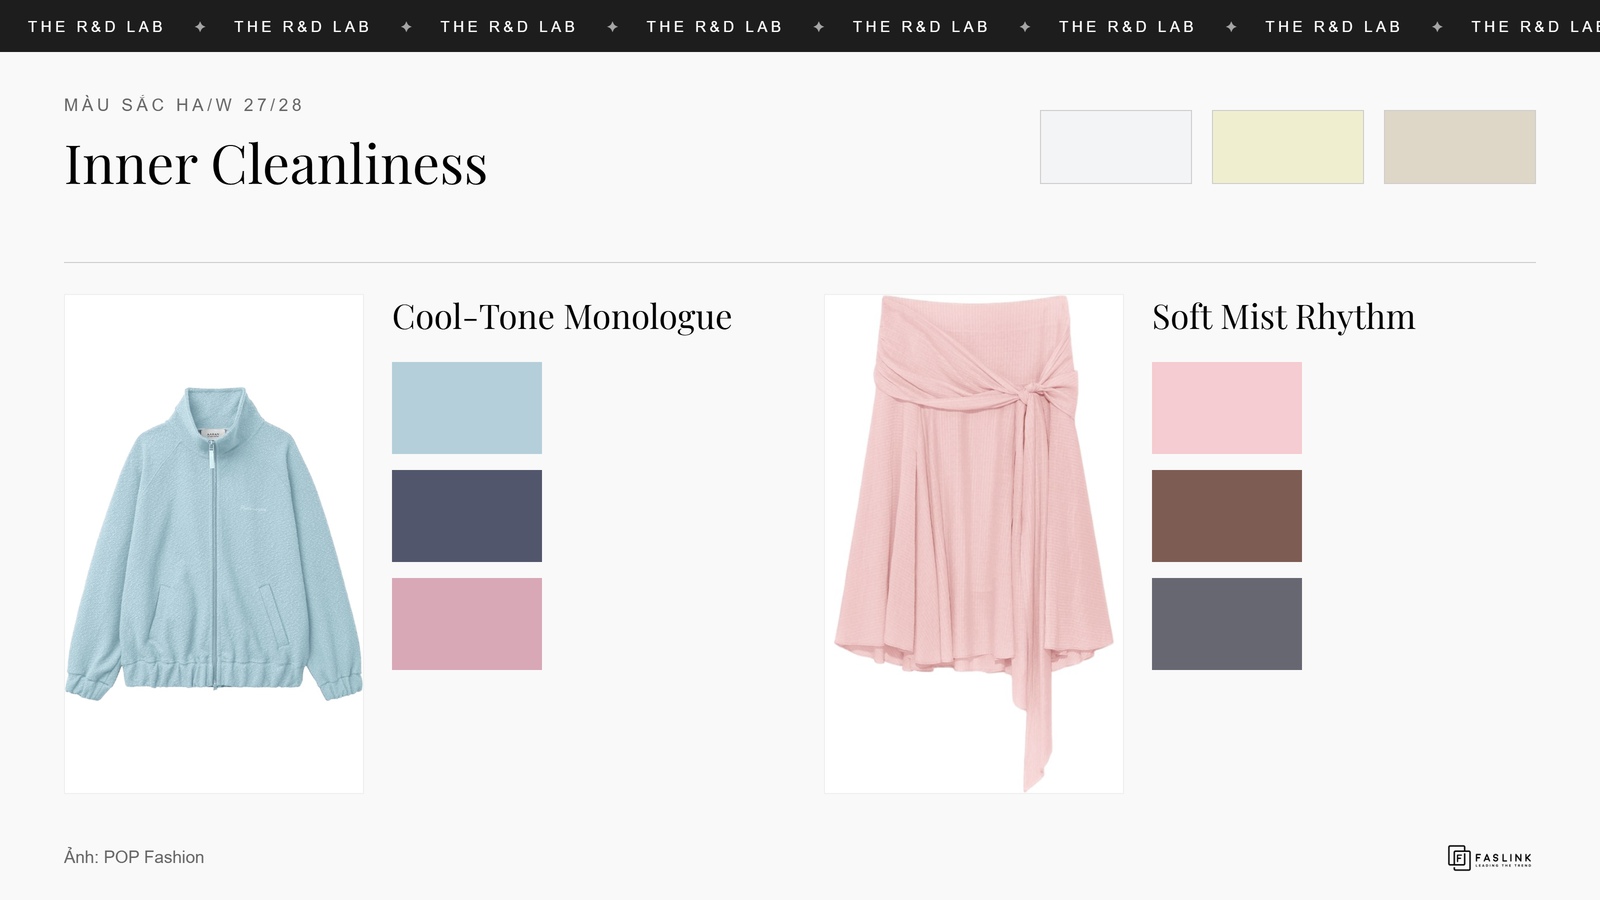Image resolution: width=1600 pixels, height=900 pixels.
Task: Click the first THE R&D LAB banner text
Action: [x=96, y=27]
